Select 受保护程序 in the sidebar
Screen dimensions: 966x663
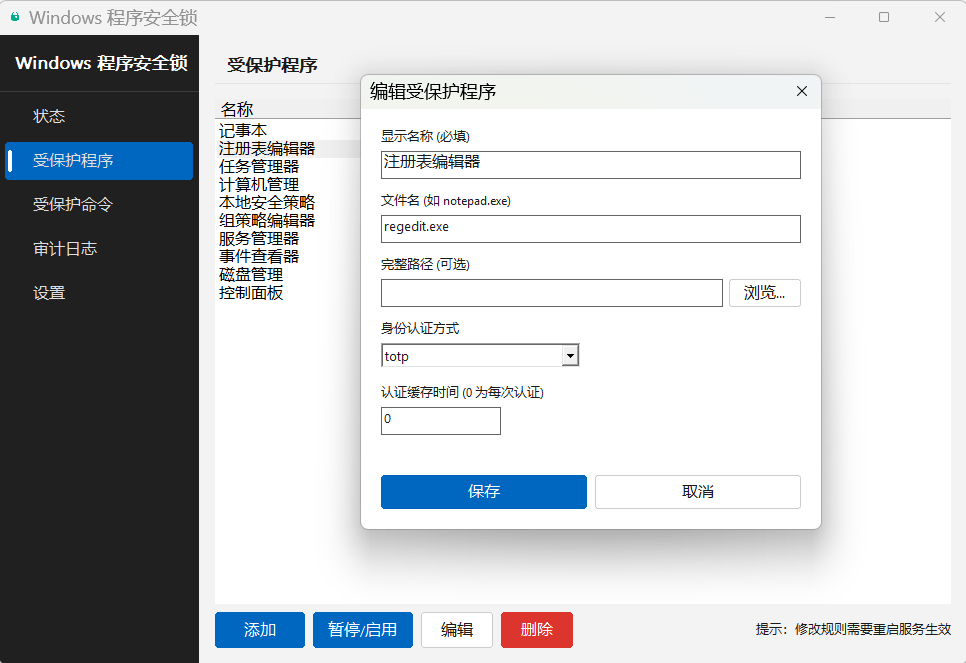(x=74, y=160)
